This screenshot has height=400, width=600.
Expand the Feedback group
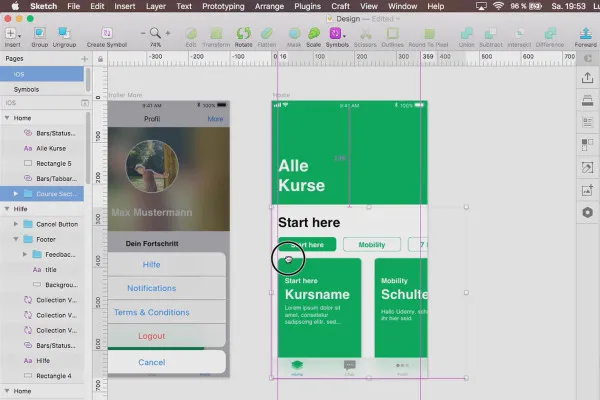(x=25, y=254)
